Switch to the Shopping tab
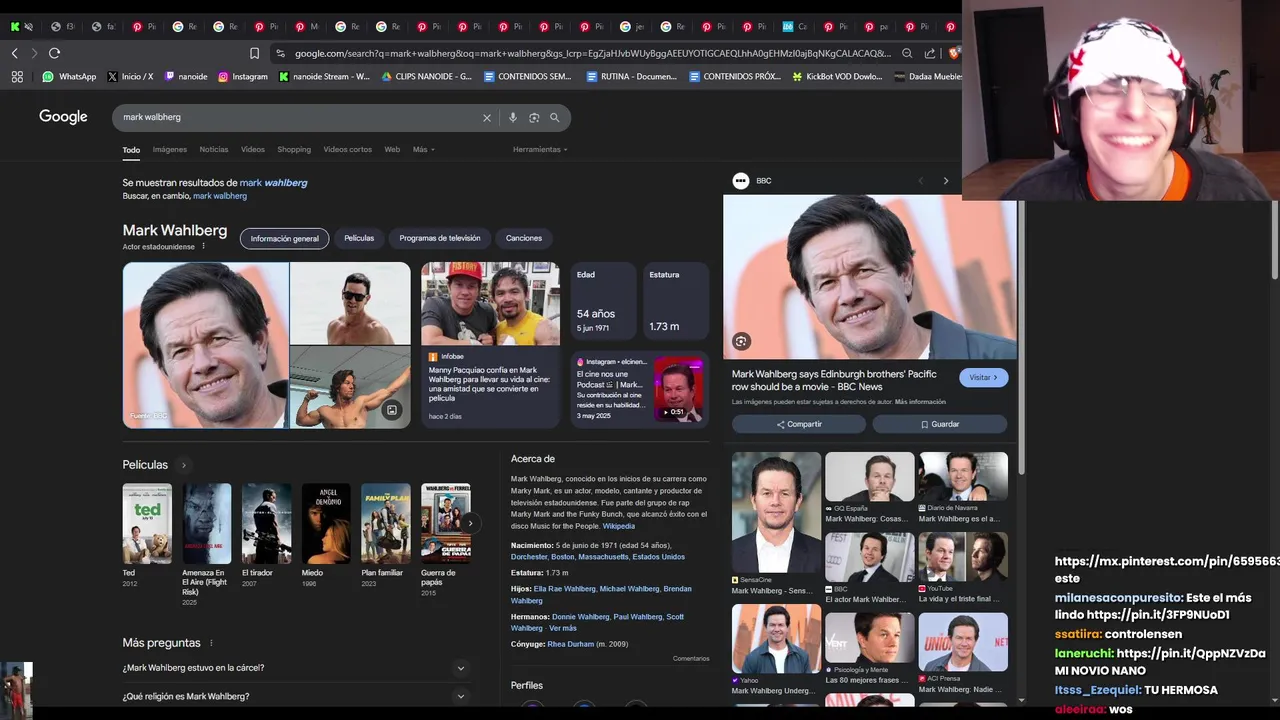 [x=294, y=150]
